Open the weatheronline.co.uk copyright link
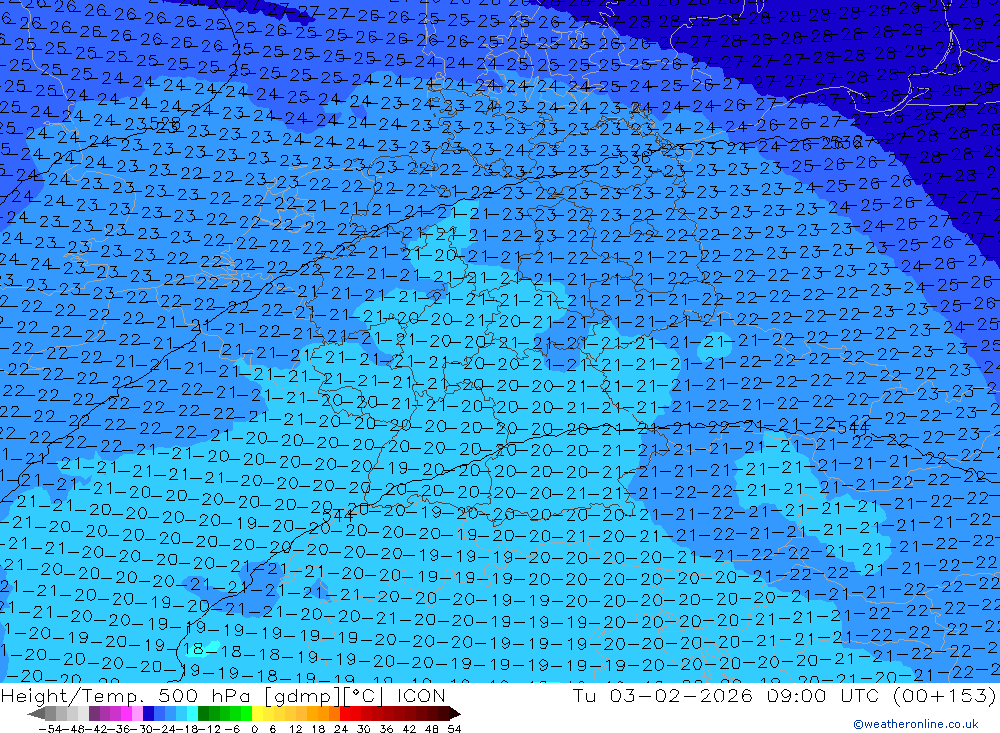1000x733 pixels. (x=916, y=724)
